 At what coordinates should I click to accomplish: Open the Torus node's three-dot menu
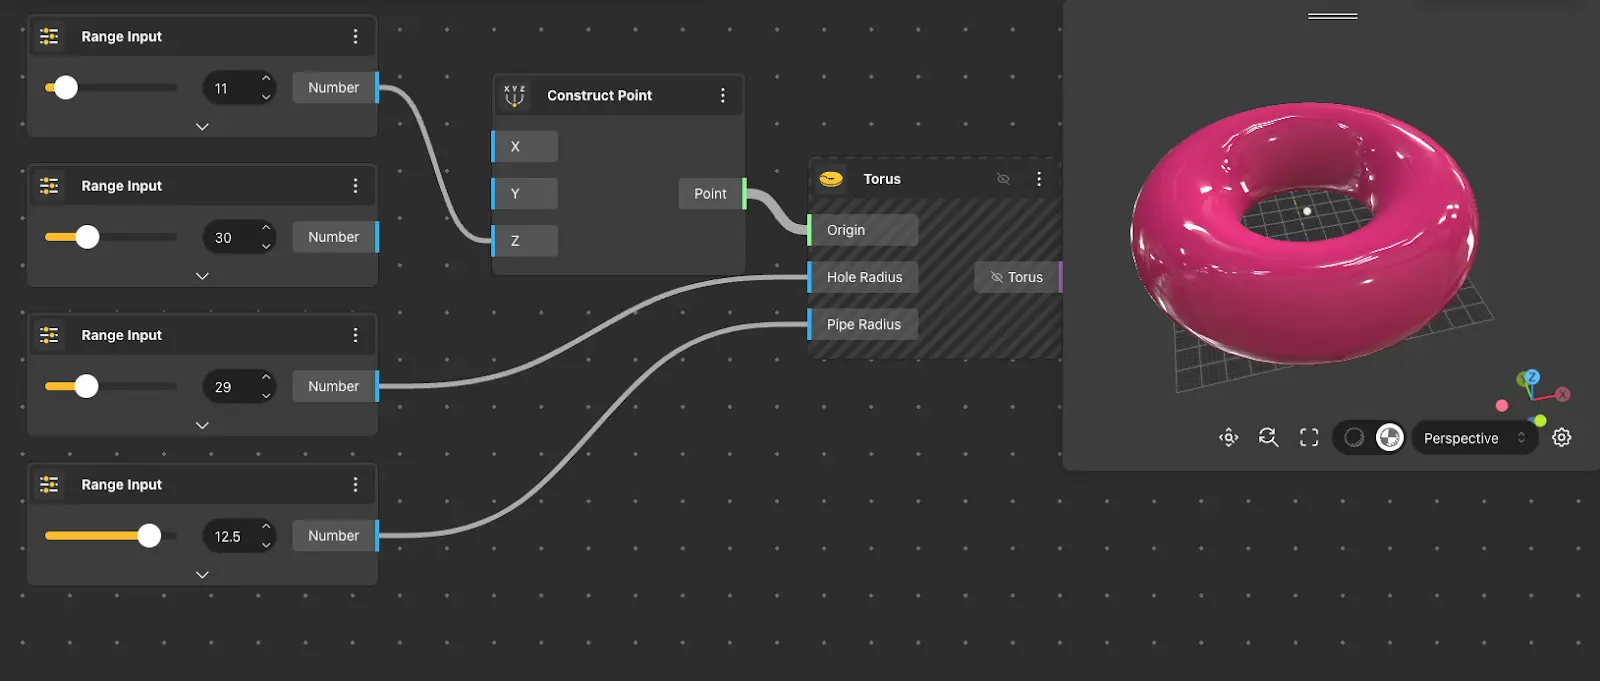[x=1039, y=179]
